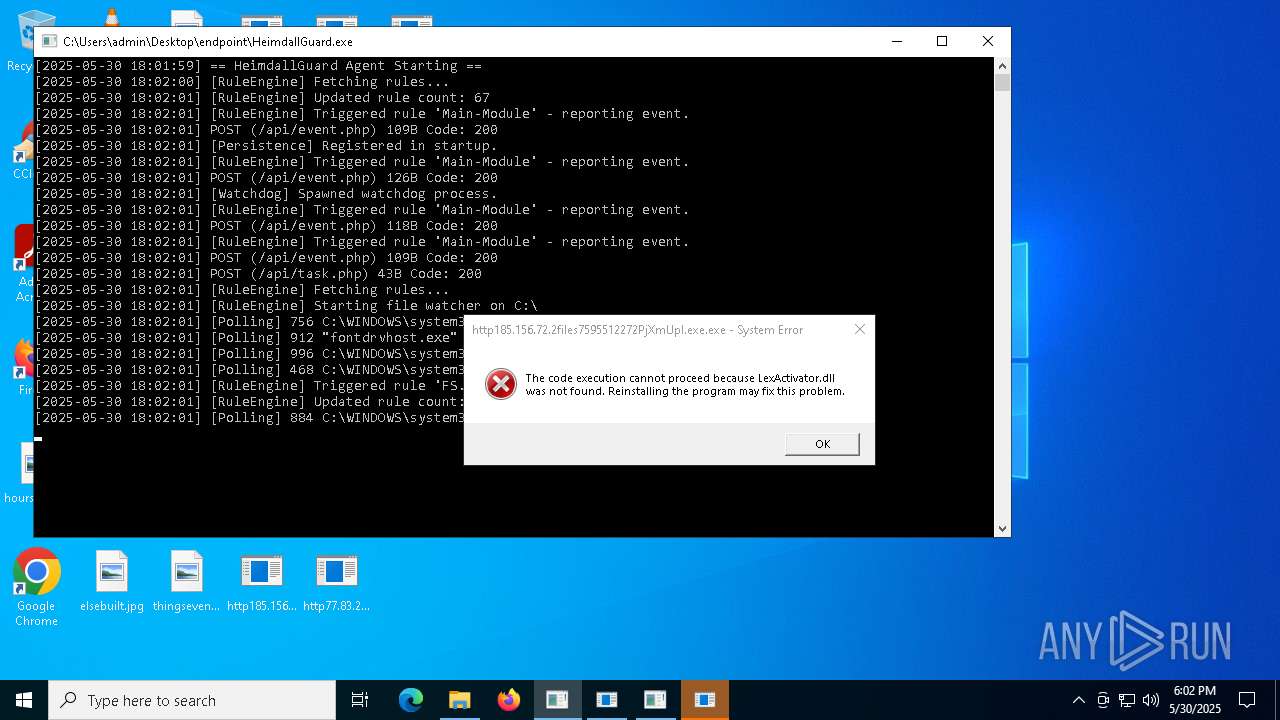Close the System Error dialog

859,330
